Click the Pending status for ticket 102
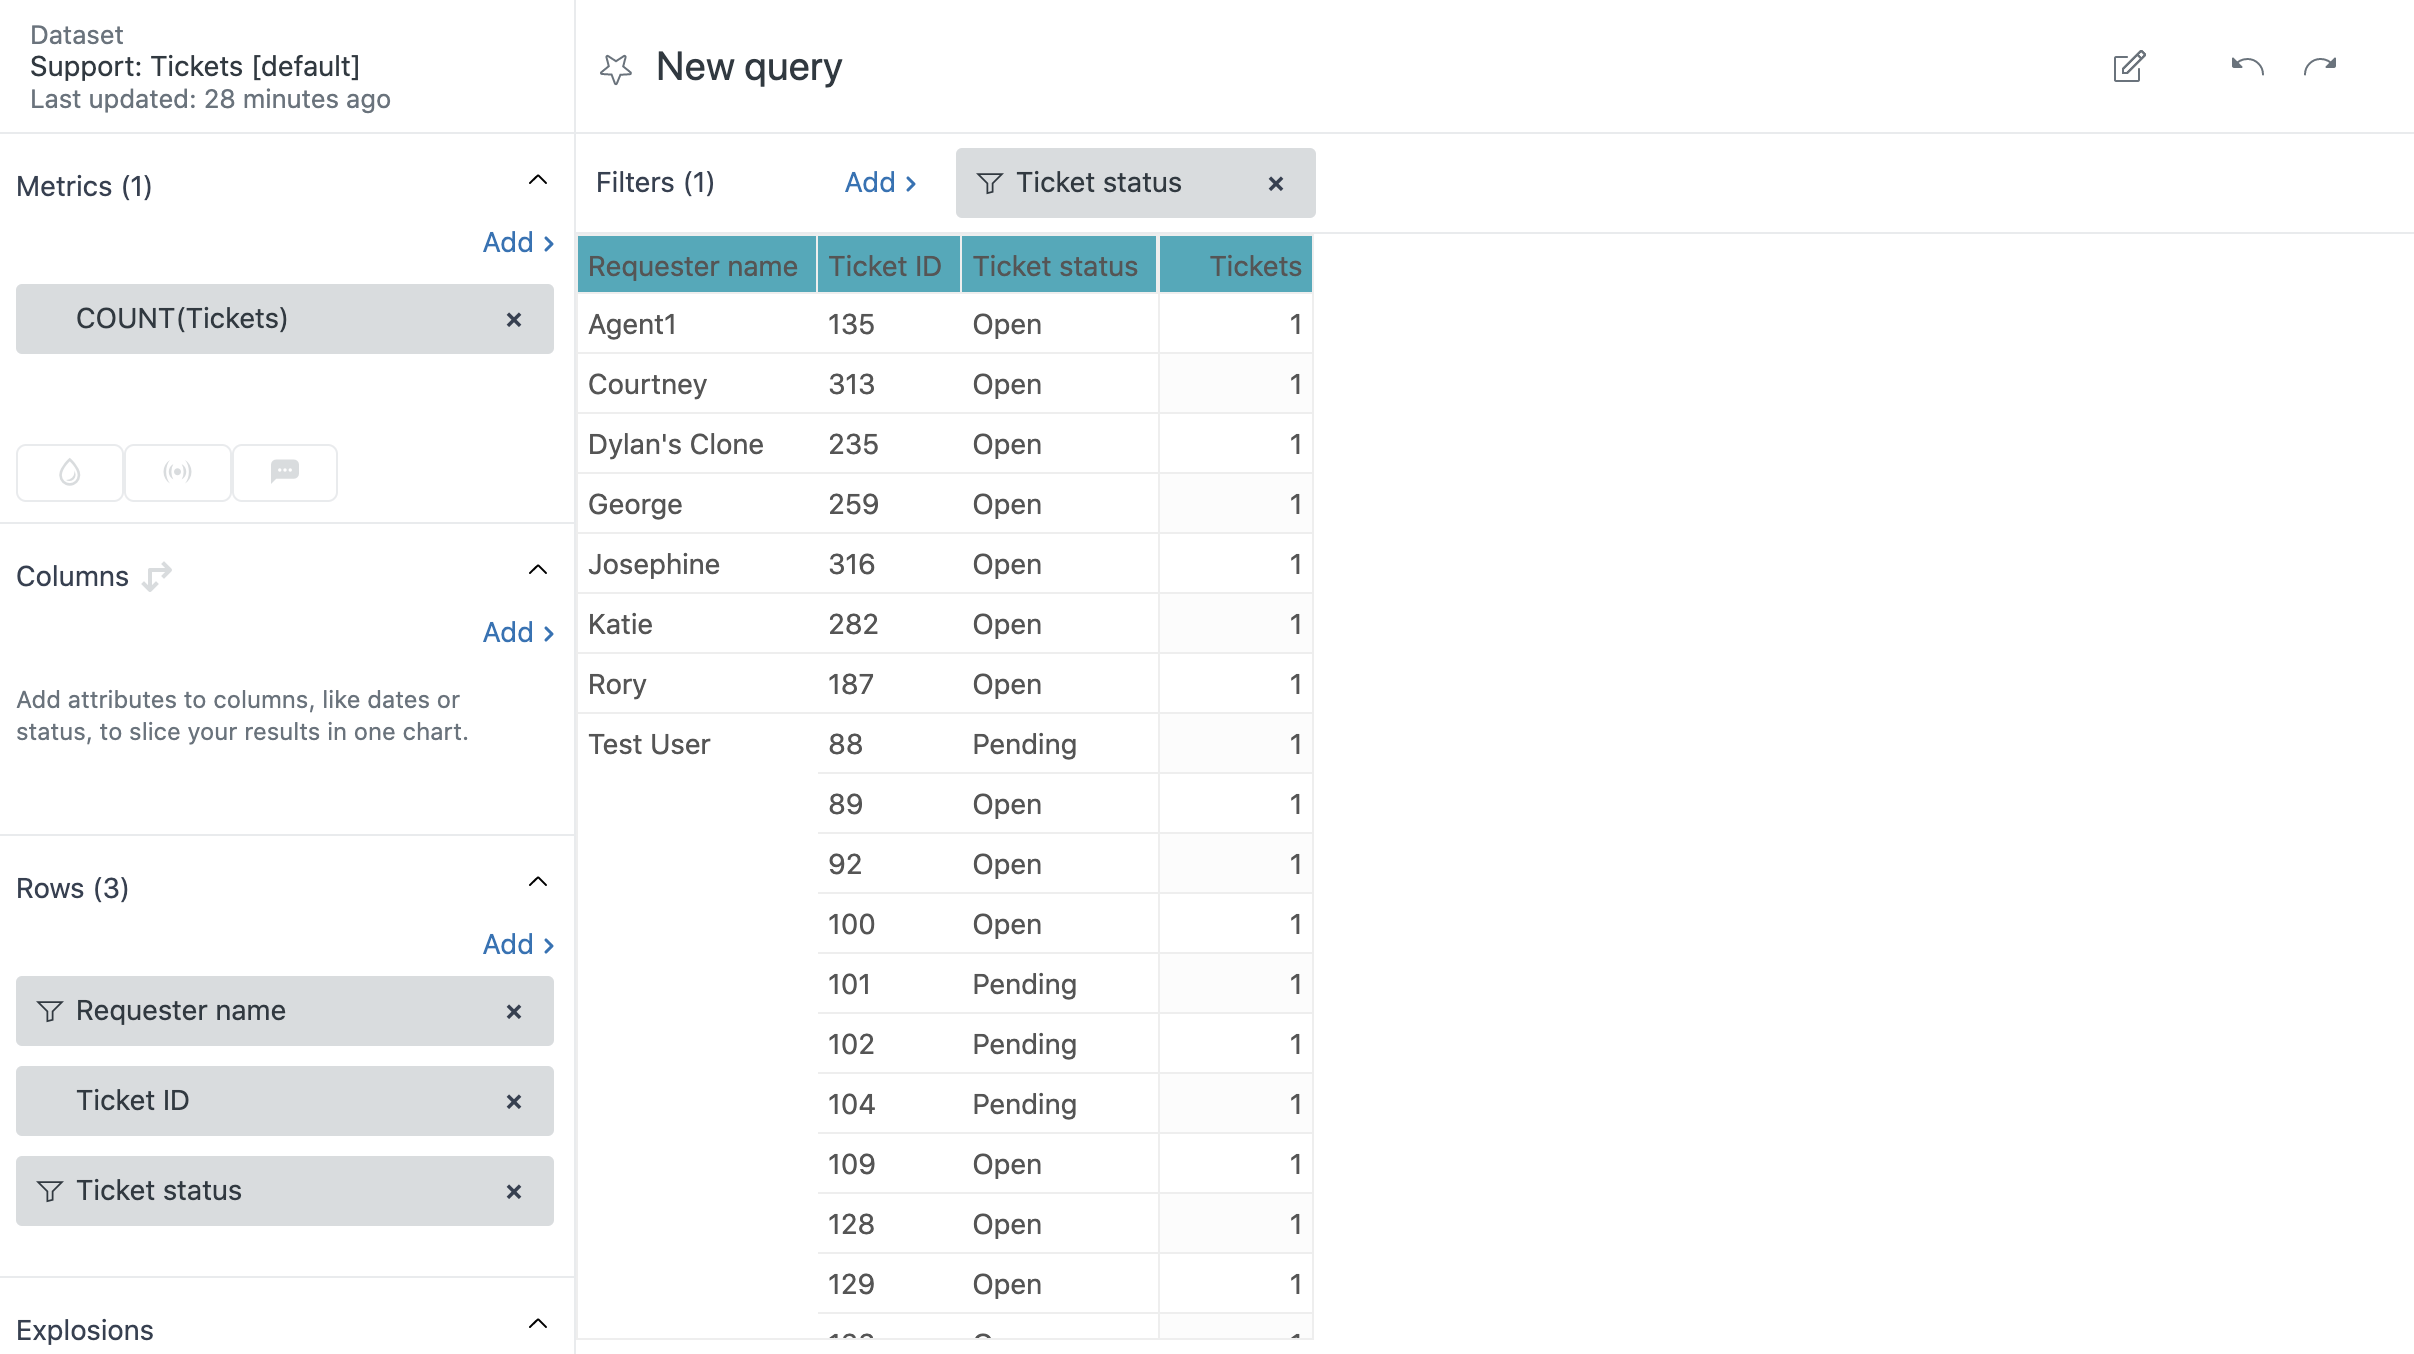2414x1354 pixels. click(1059, 1044)
